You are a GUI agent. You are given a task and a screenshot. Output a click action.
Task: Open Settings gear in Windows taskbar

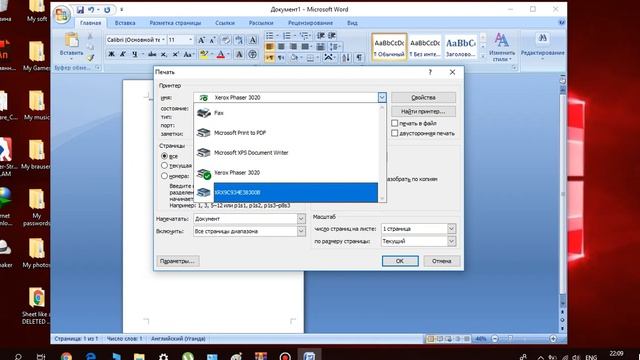click(x=163, y=356)
